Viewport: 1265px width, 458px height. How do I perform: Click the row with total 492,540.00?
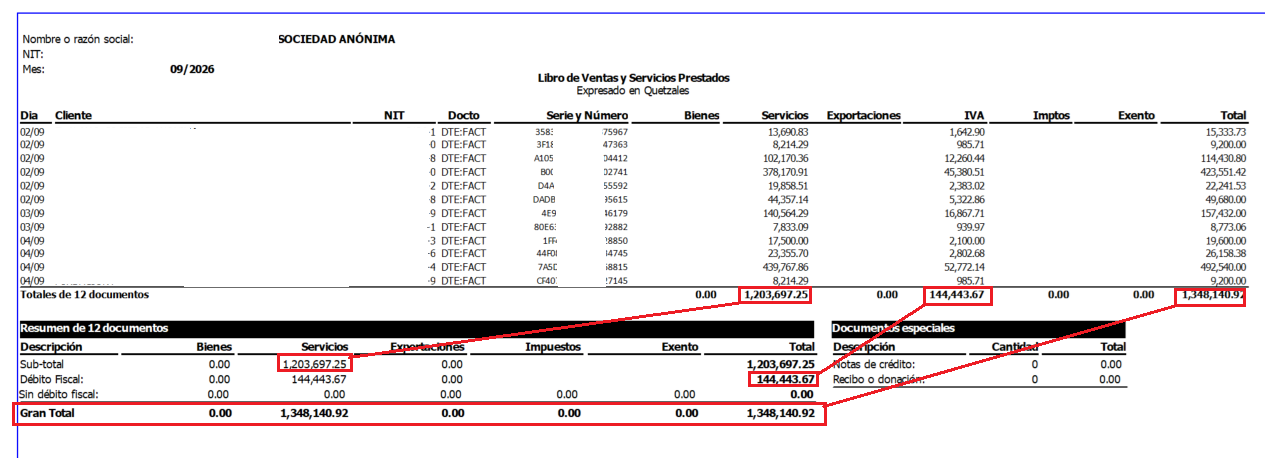tap(633, 268)
